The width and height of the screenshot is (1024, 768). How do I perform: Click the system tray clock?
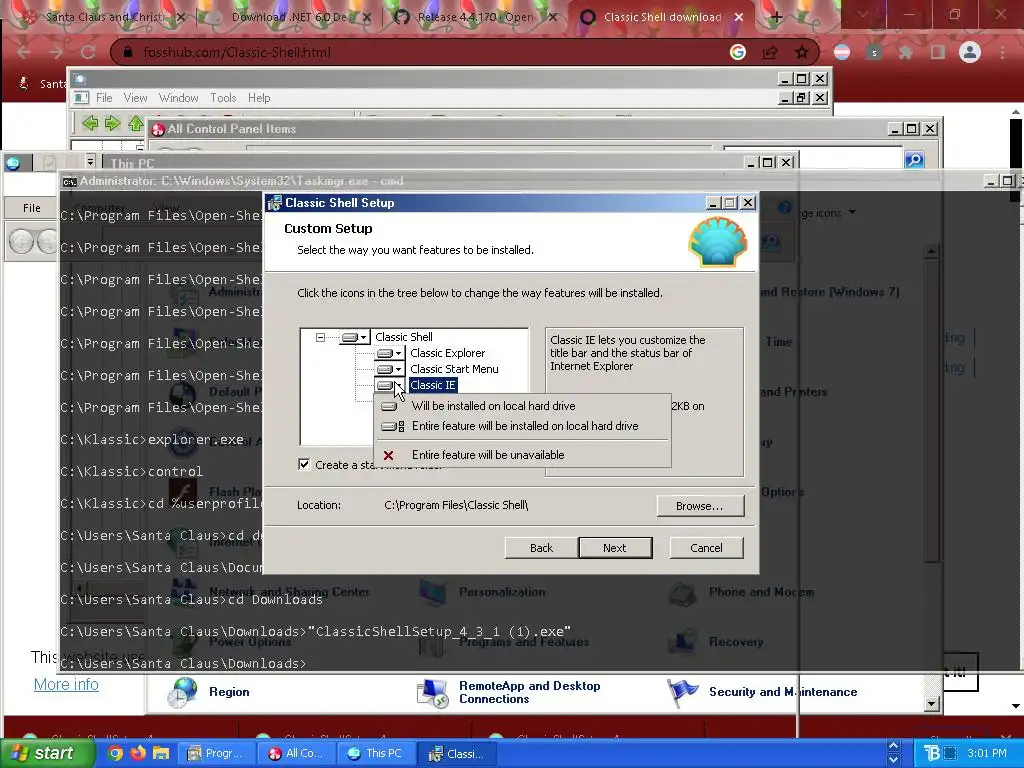[987, 753]
